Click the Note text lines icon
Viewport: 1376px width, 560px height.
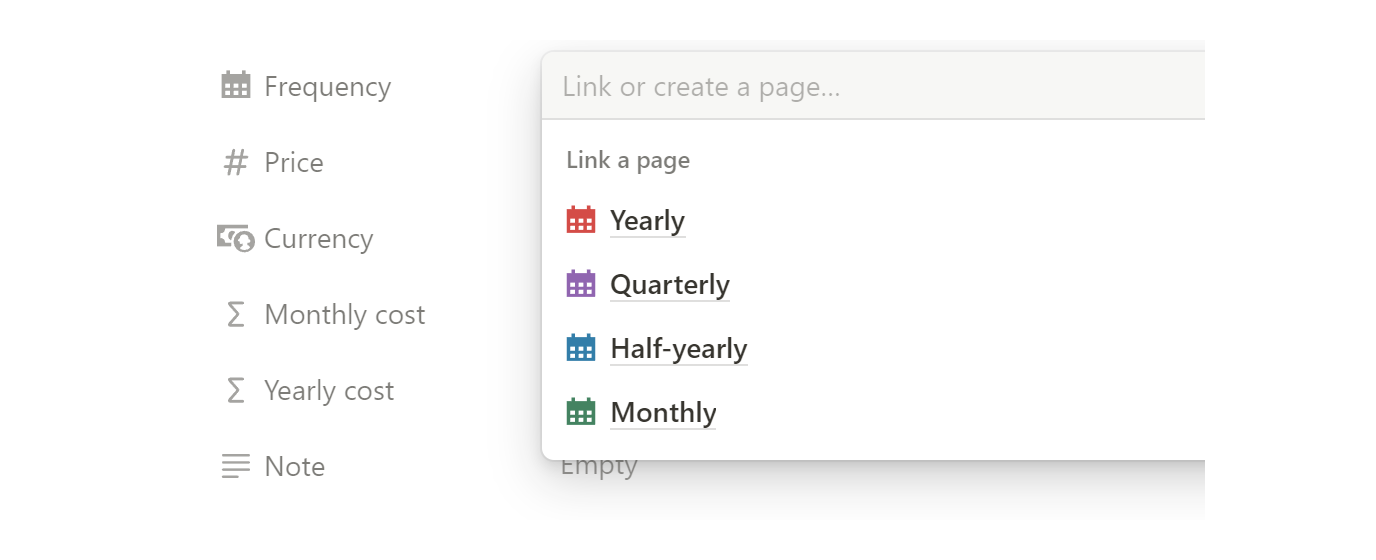[x=235, y=466]
